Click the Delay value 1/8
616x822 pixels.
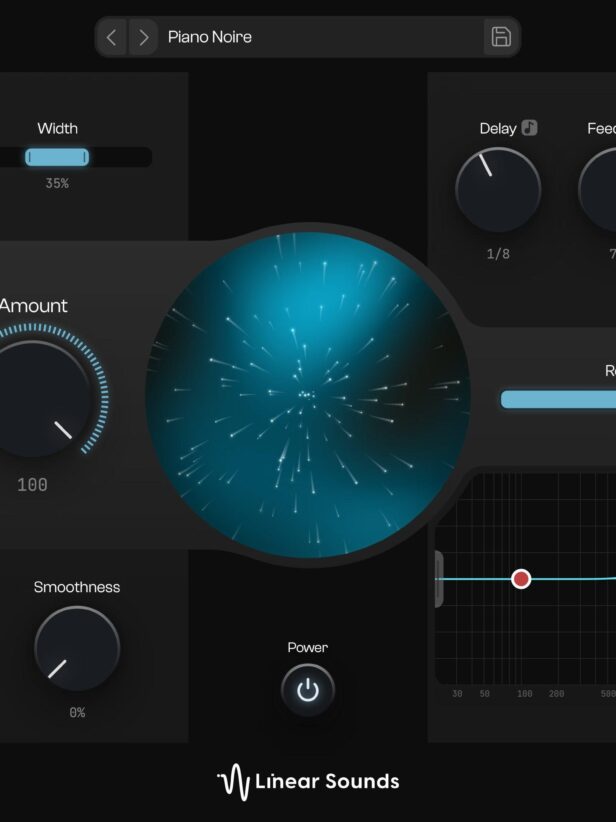(x=498, y=254)
